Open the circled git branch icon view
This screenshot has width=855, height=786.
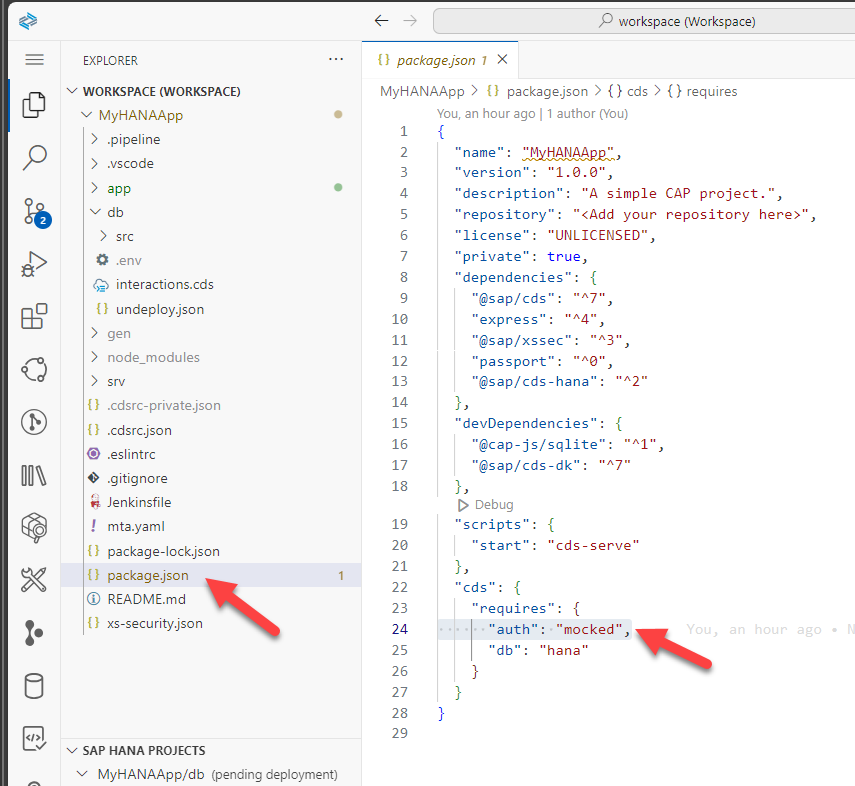point(34,422)
